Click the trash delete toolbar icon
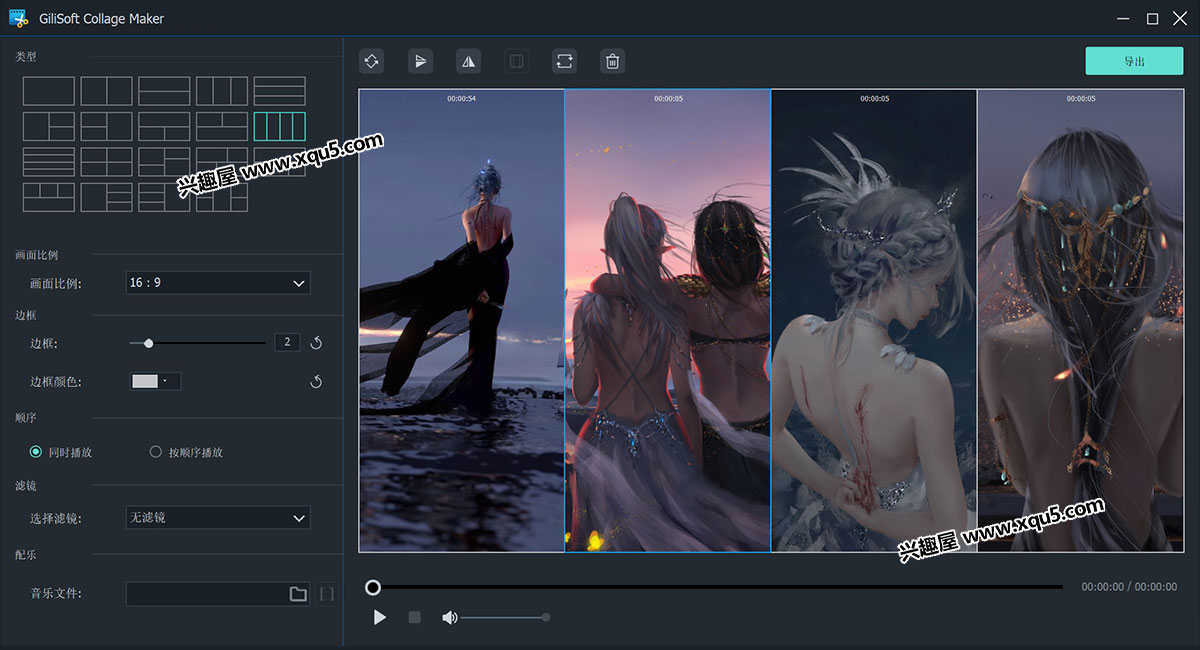This screenshot has width=1200, height=650. pos(612,61)
